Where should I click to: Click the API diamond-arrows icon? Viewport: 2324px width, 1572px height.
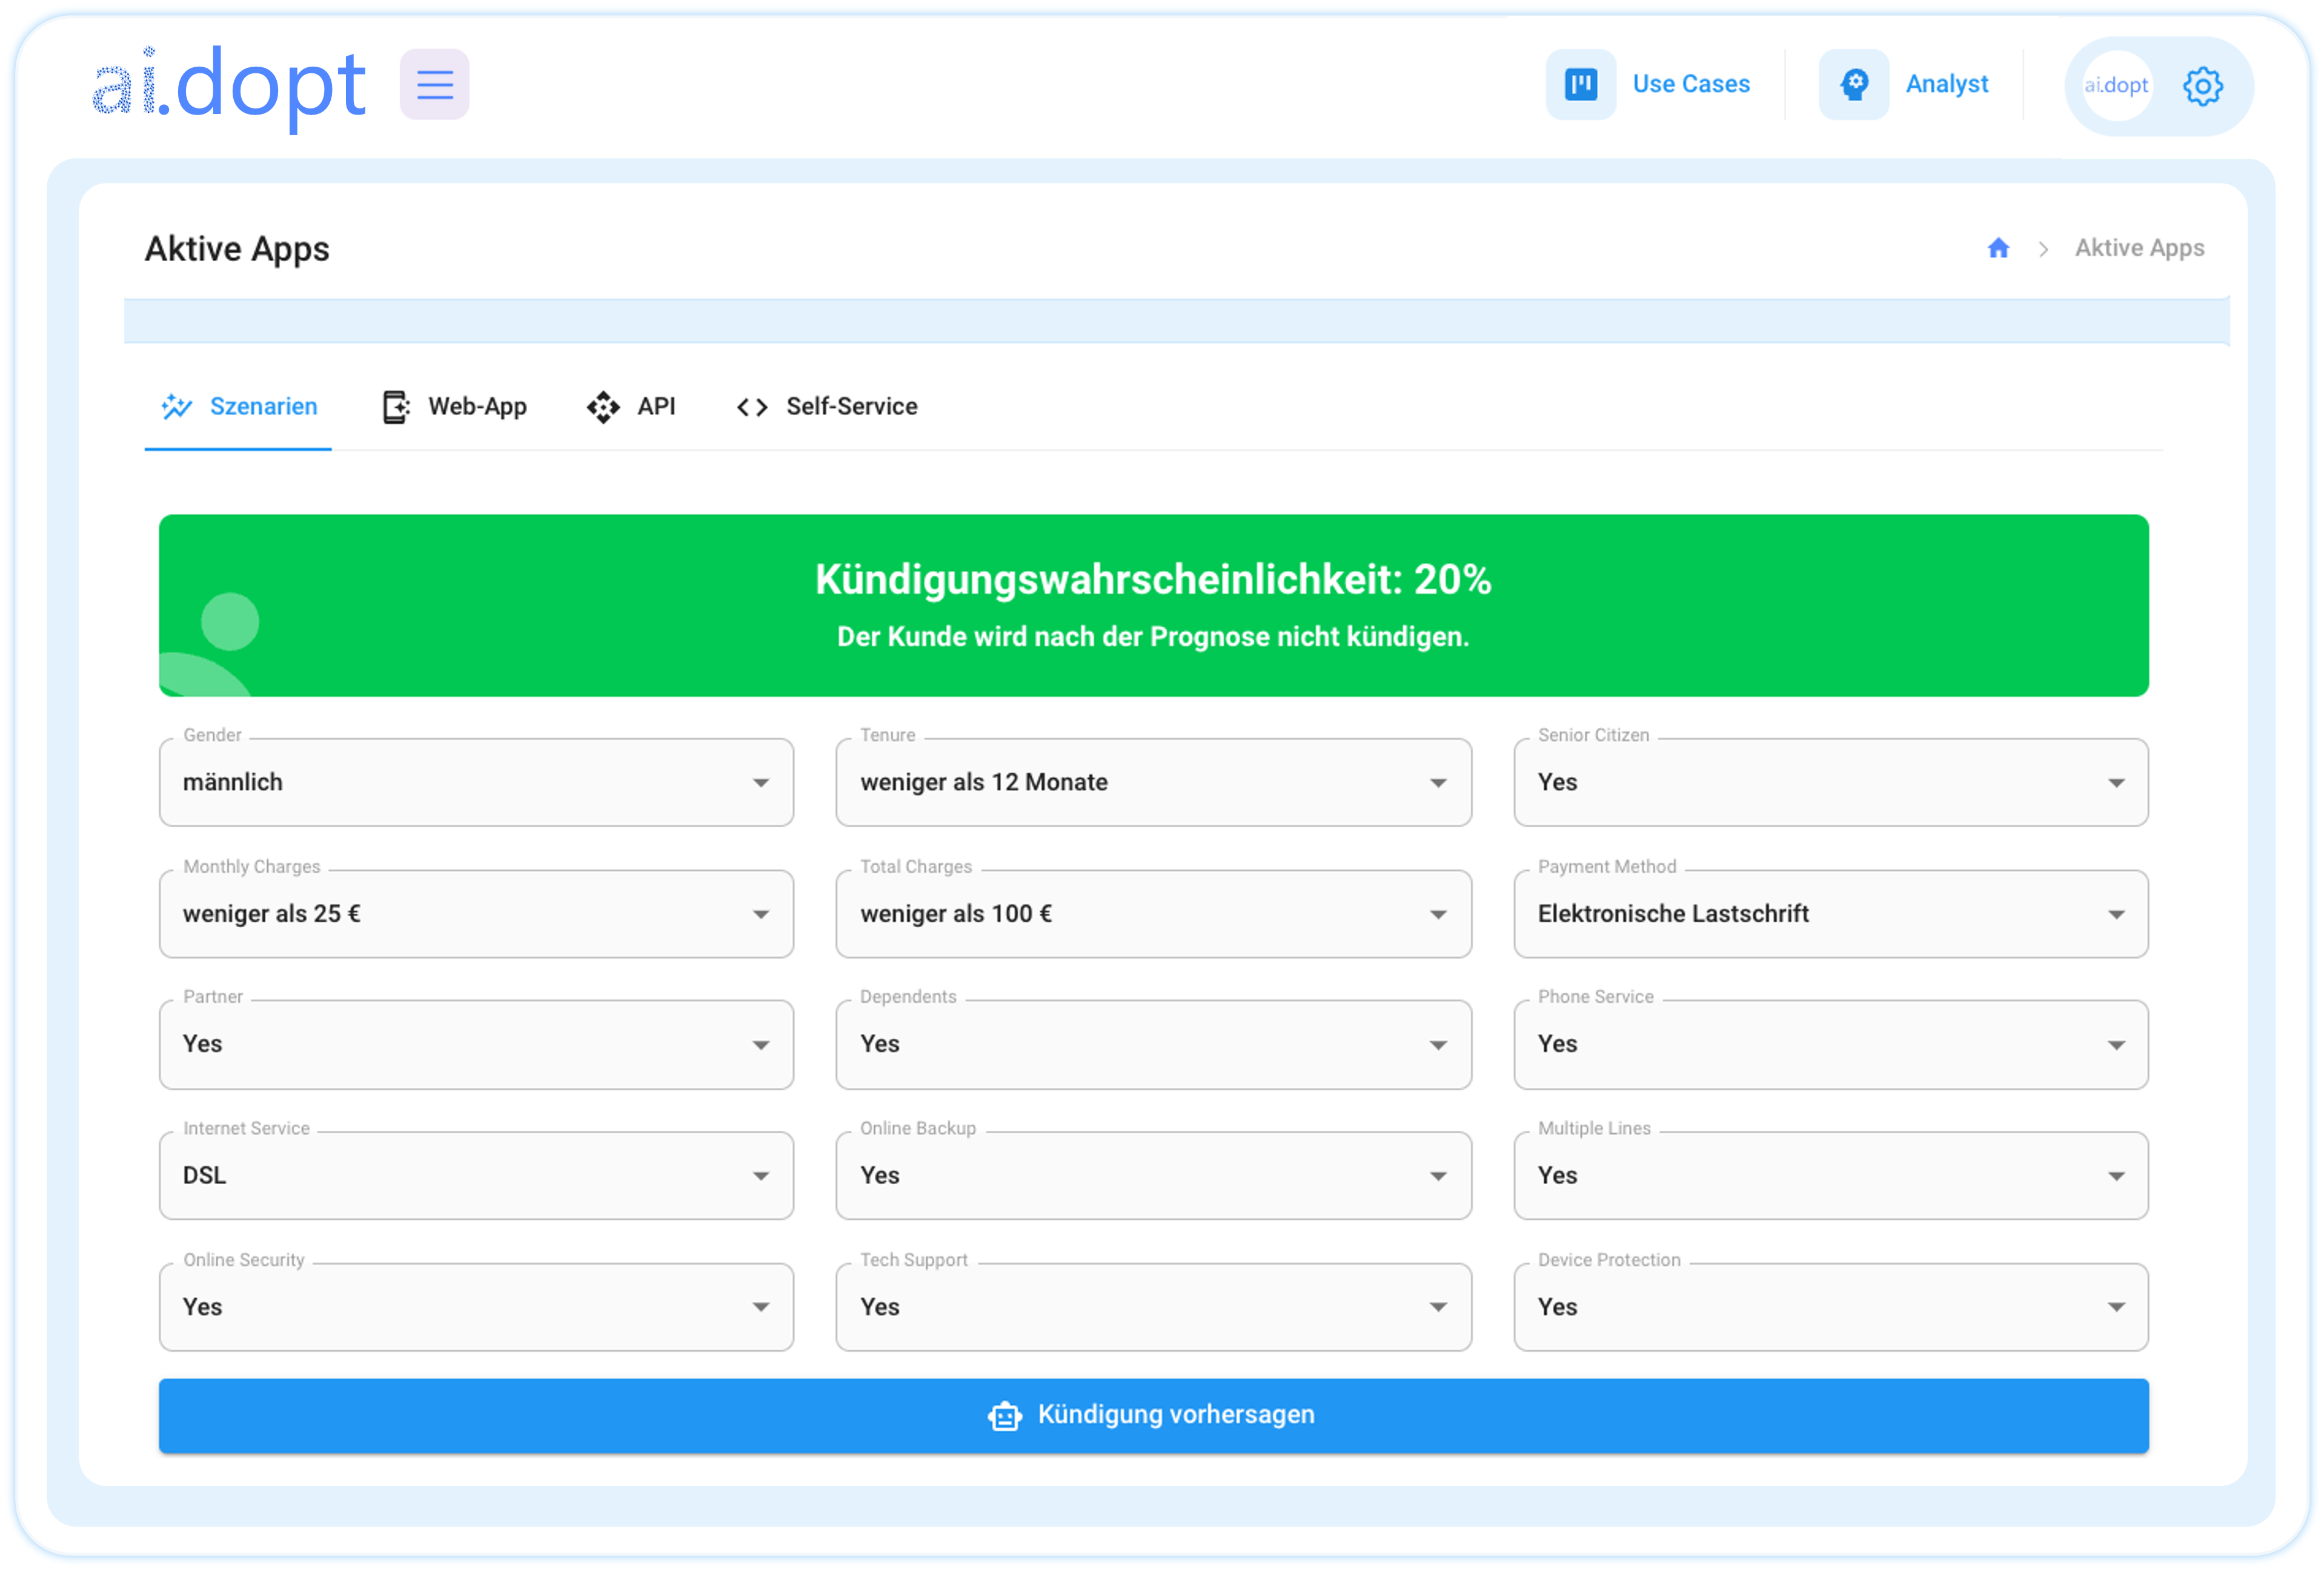(603, 407)
